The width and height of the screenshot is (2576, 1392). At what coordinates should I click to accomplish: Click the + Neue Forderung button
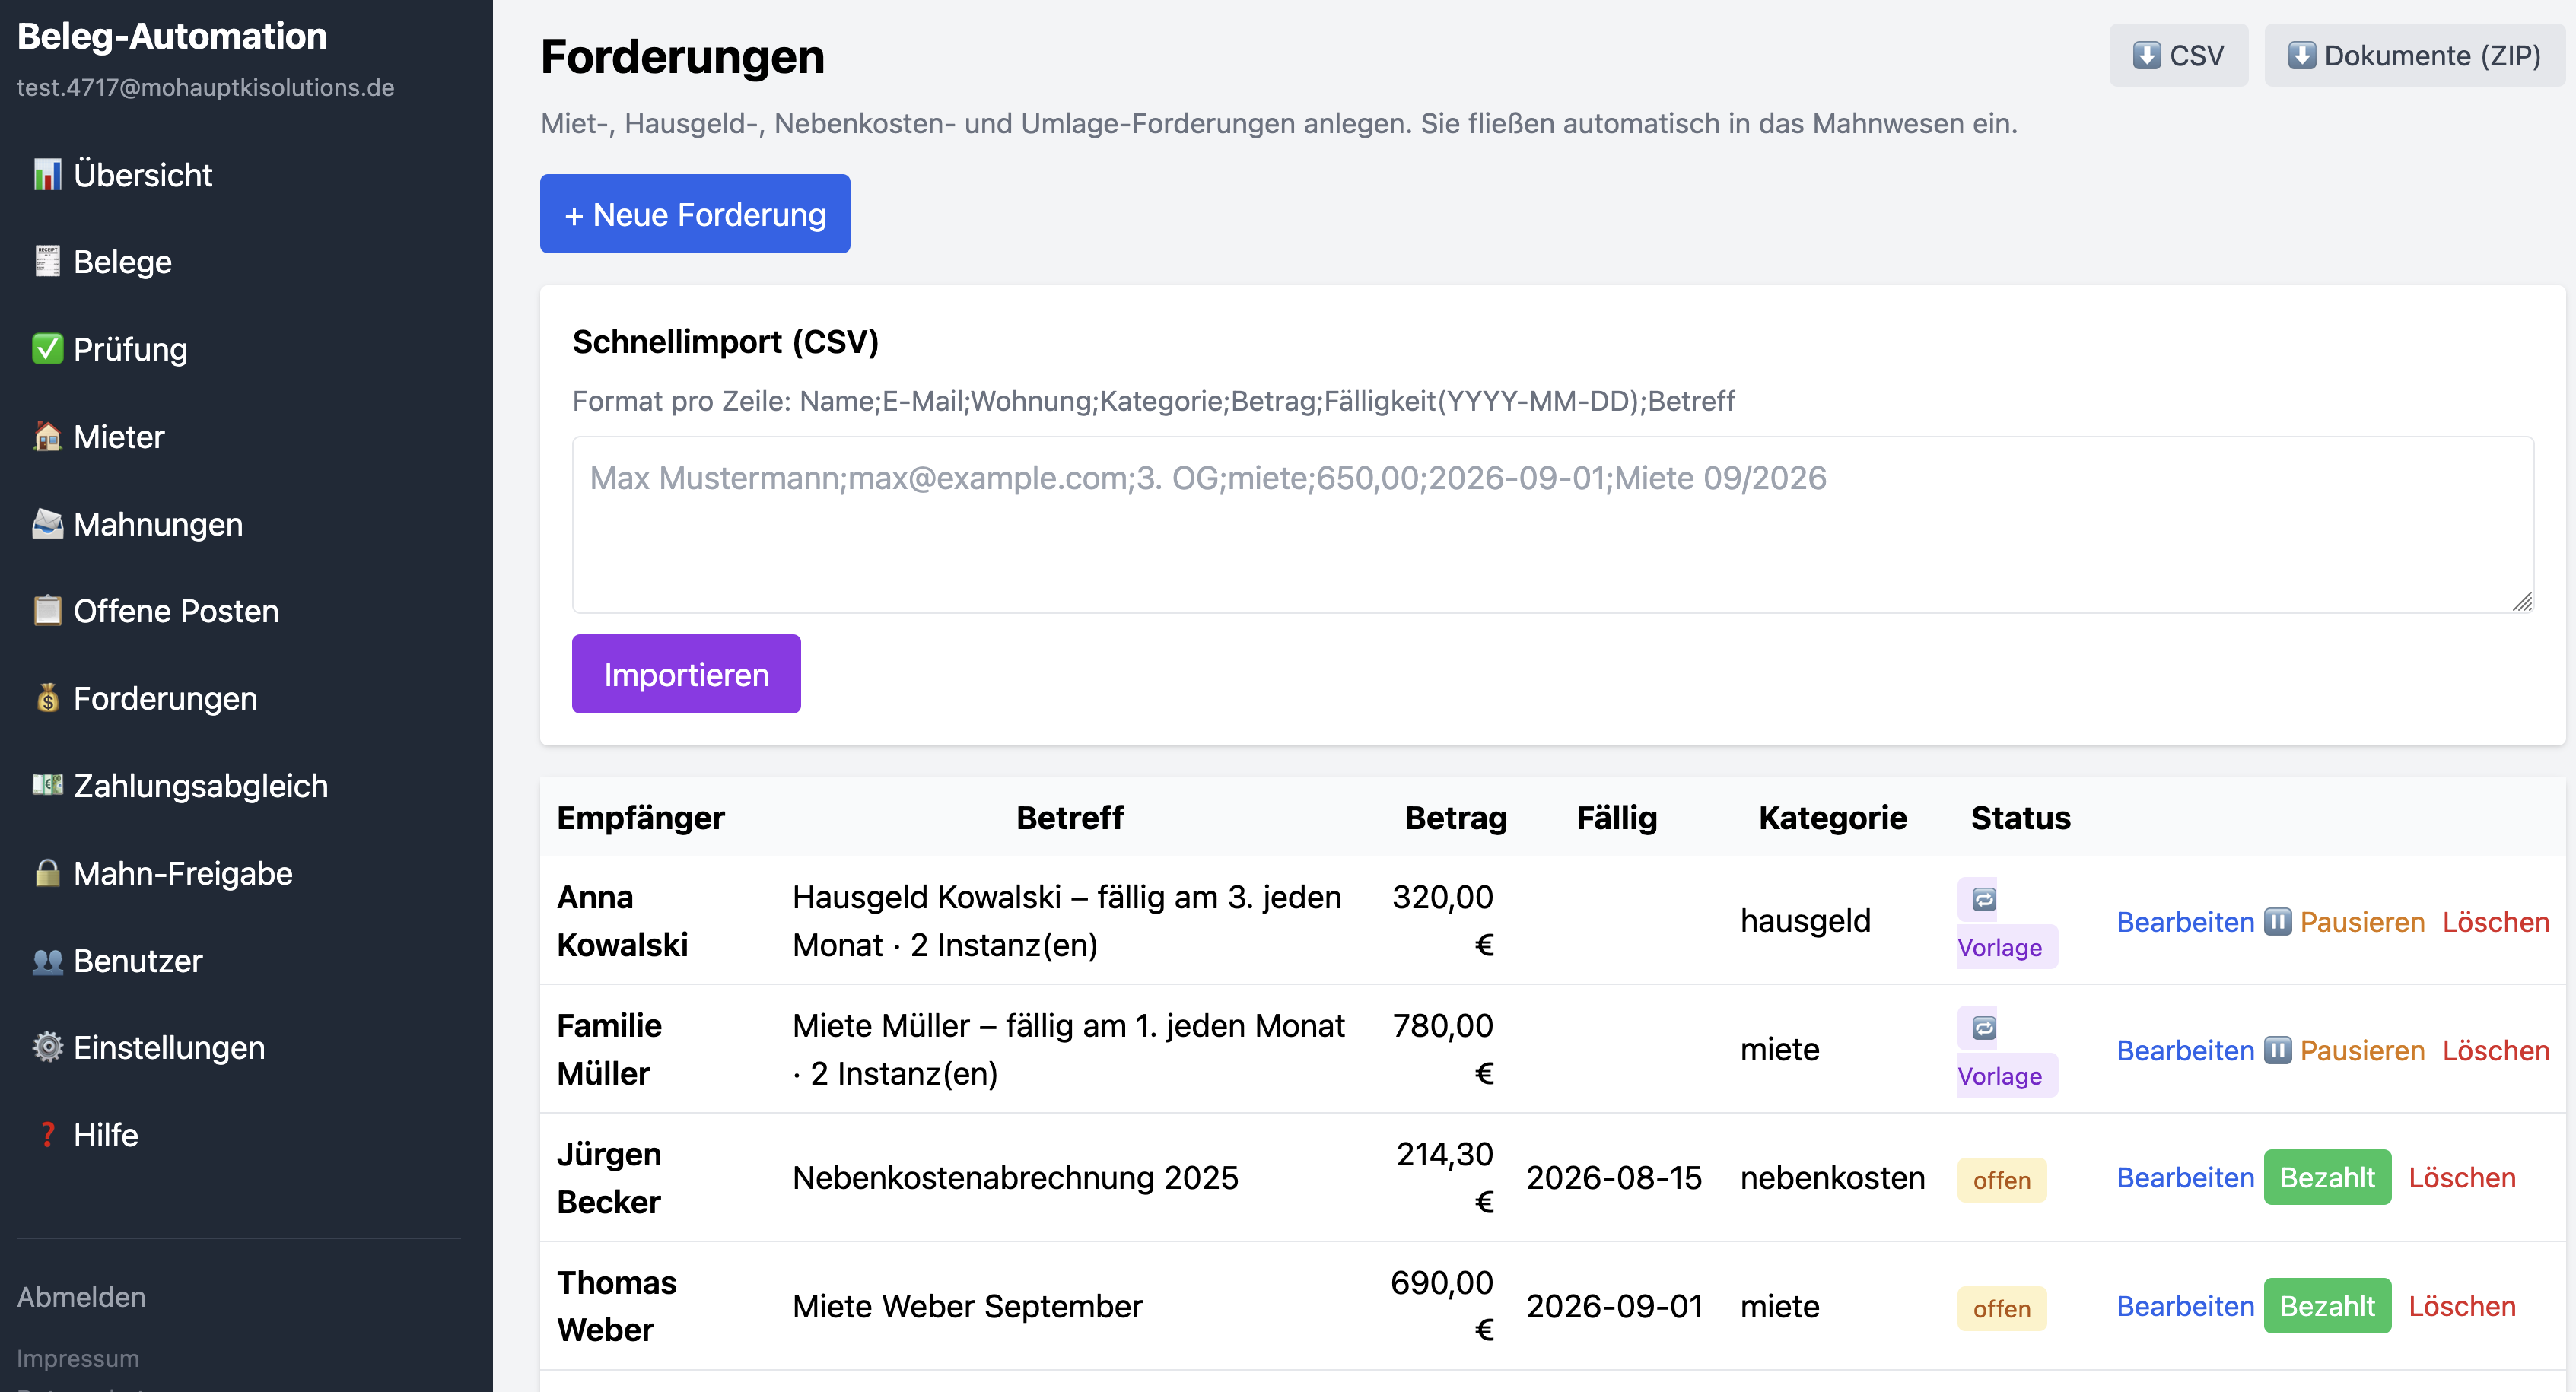point(695,214)
